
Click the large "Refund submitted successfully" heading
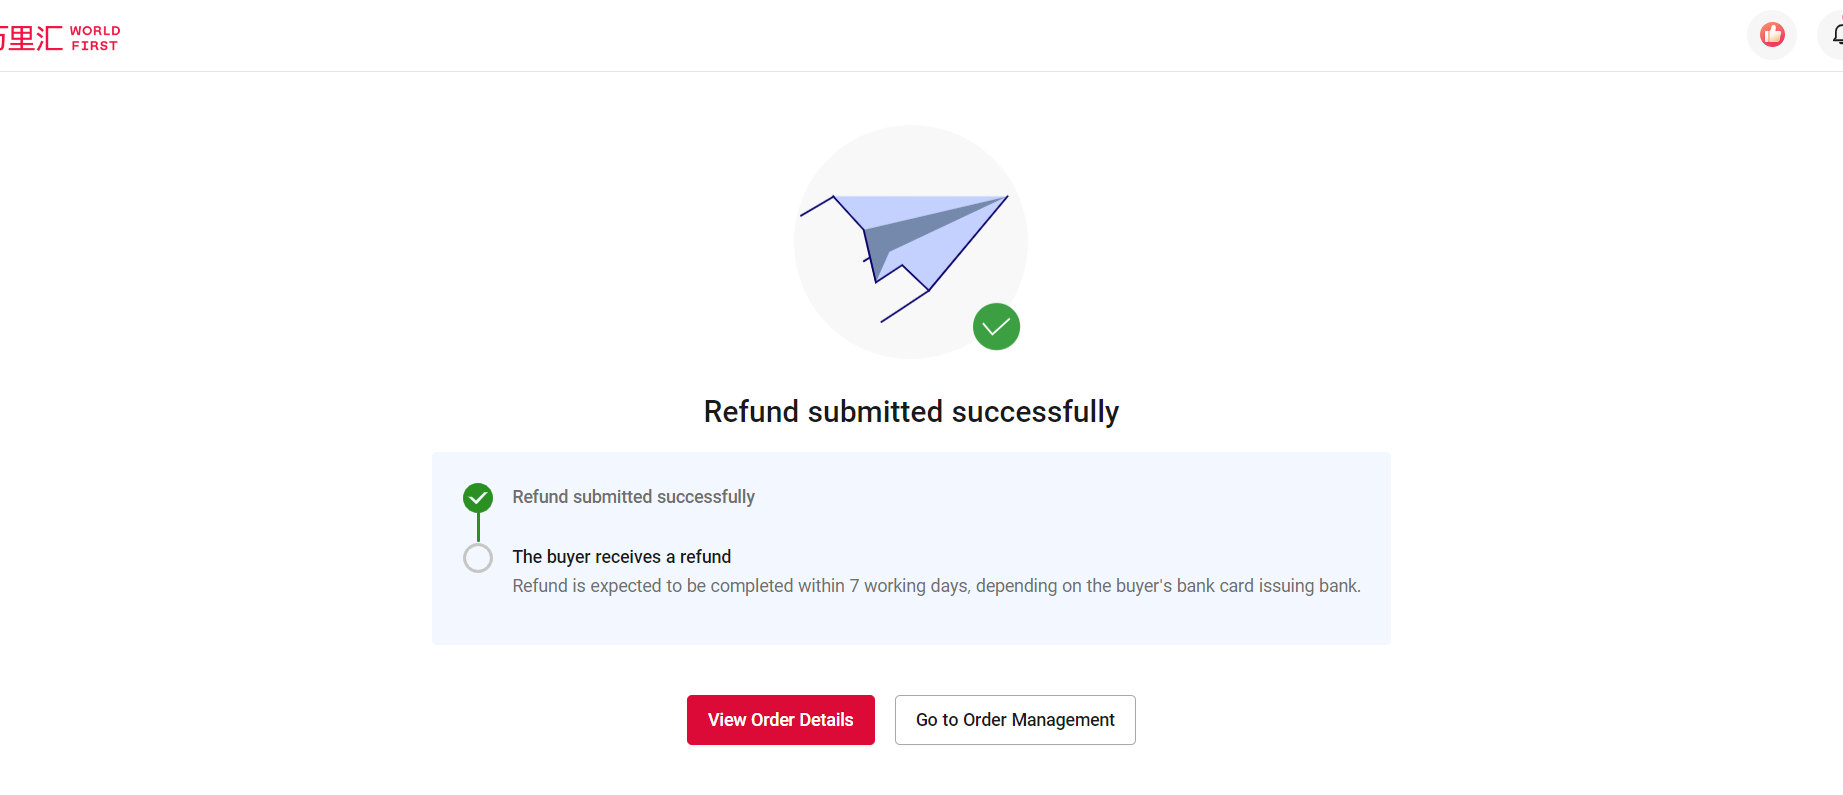coord(911,412)
